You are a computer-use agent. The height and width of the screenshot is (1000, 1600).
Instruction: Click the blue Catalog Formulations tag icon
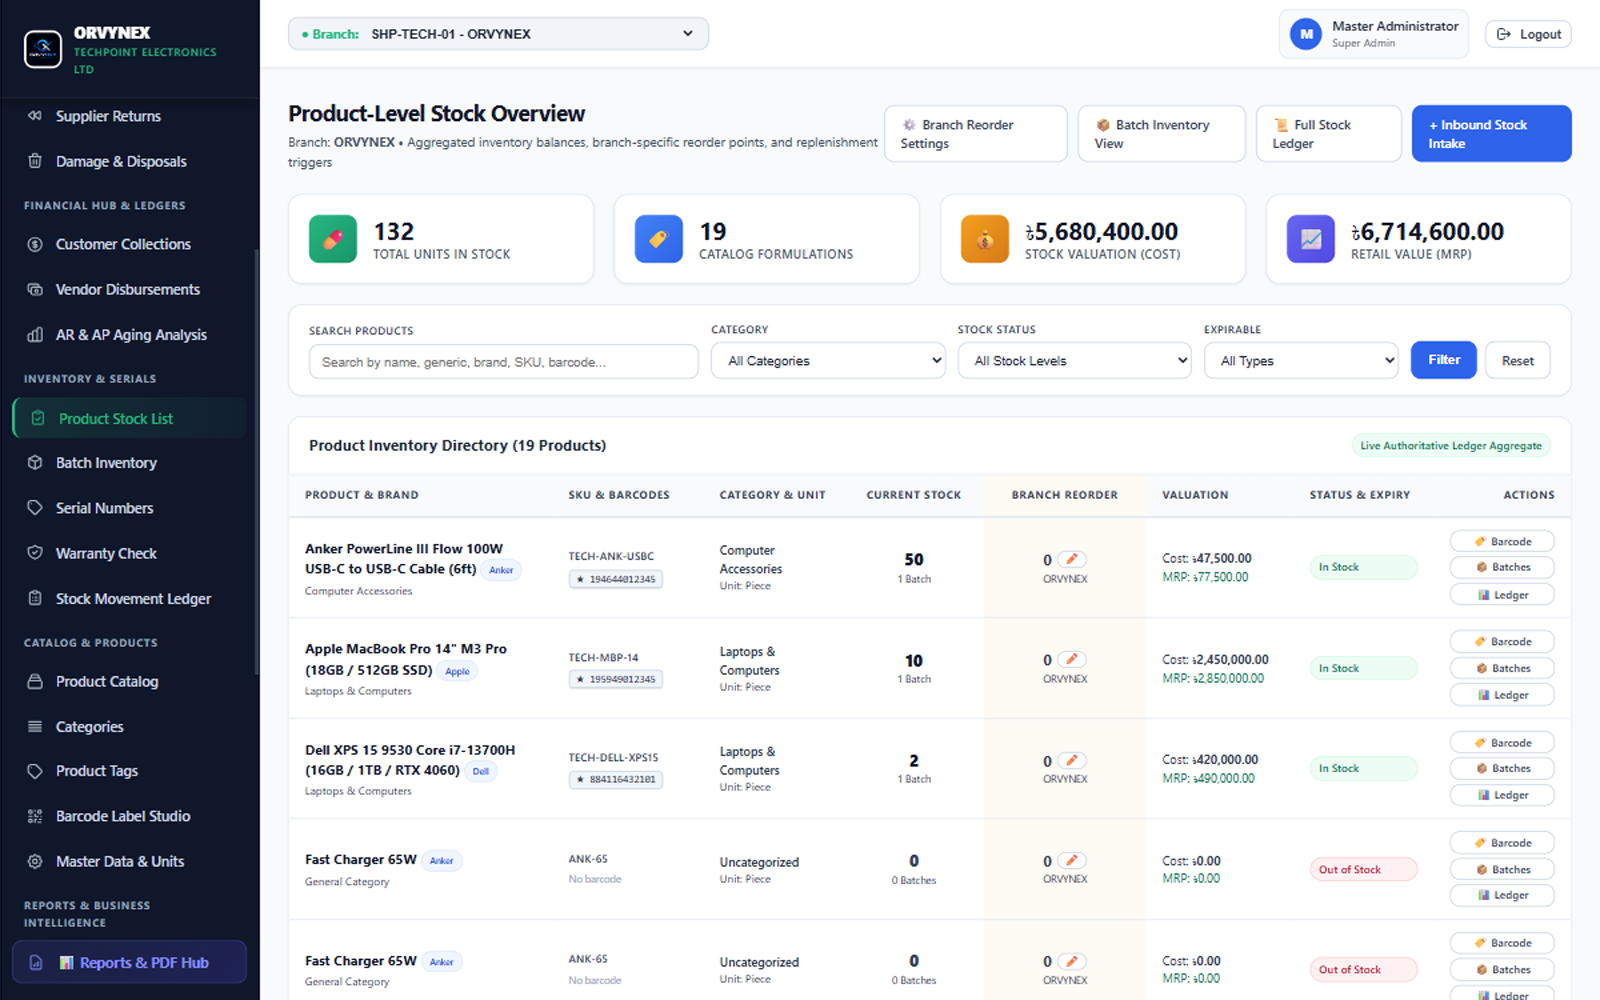pyautogui.click(x=659, y=239)
